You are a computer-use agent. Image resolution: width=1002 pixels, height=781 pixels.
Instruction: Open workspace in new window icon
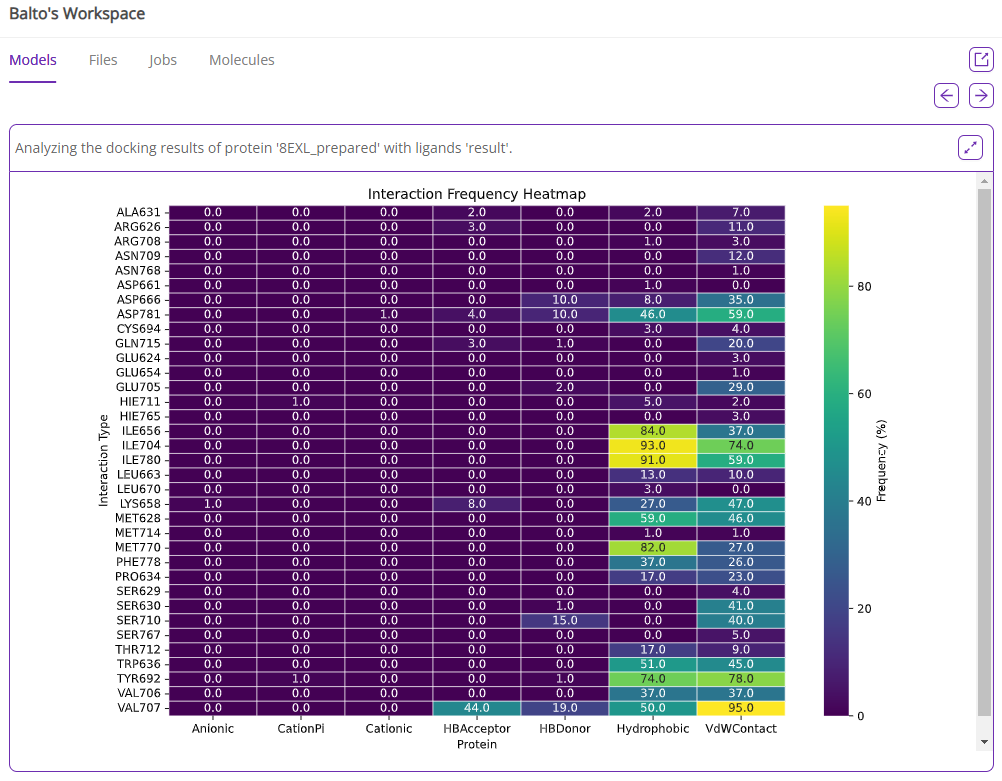(x=981, y=59)
